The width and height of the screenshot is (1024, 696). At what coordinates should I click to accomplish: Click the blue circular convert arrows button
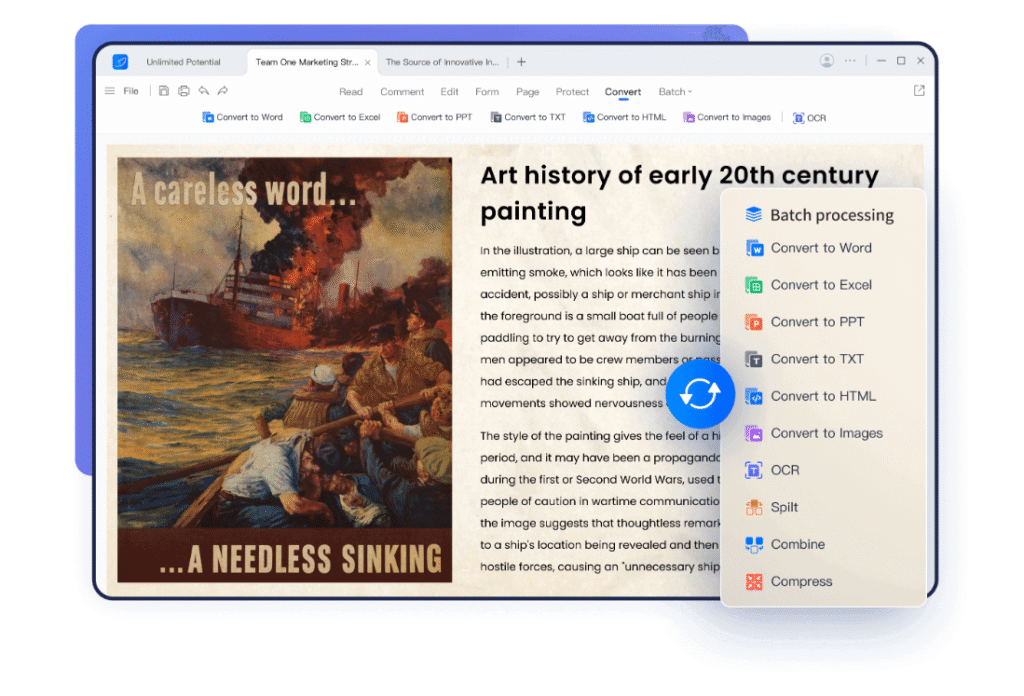[x=700, y=394]
